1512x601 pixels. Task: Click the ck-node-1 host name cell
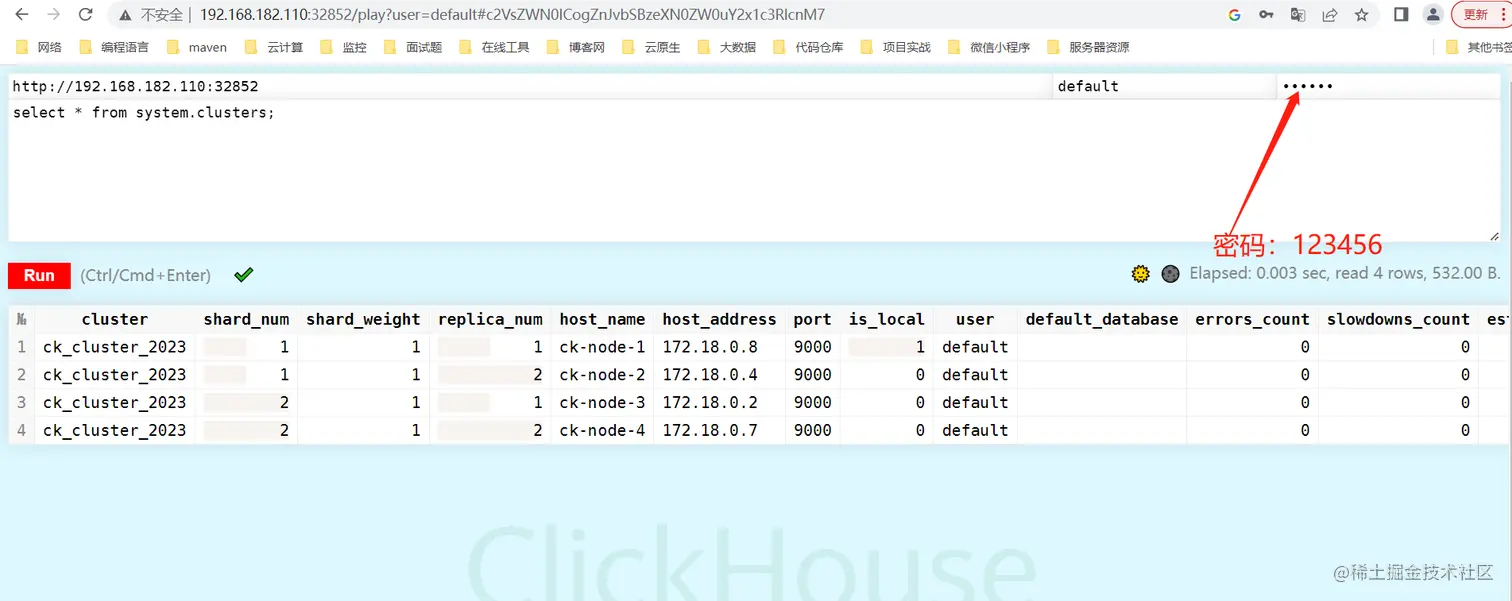pyautogui.click(x=602, y=347)
